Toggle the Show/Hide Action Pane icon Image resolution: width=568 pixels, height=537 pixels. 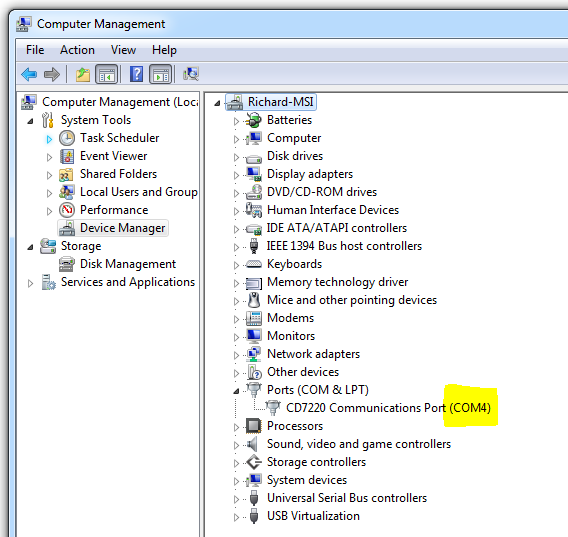point(160,74)
